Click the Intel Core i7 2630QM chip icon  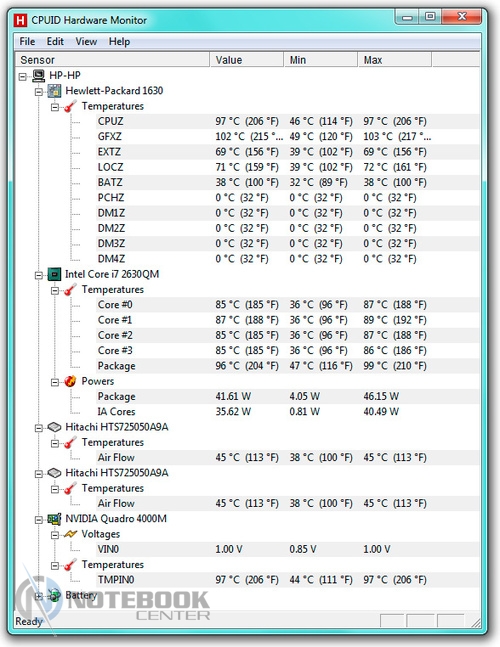(x=54, y=274)
